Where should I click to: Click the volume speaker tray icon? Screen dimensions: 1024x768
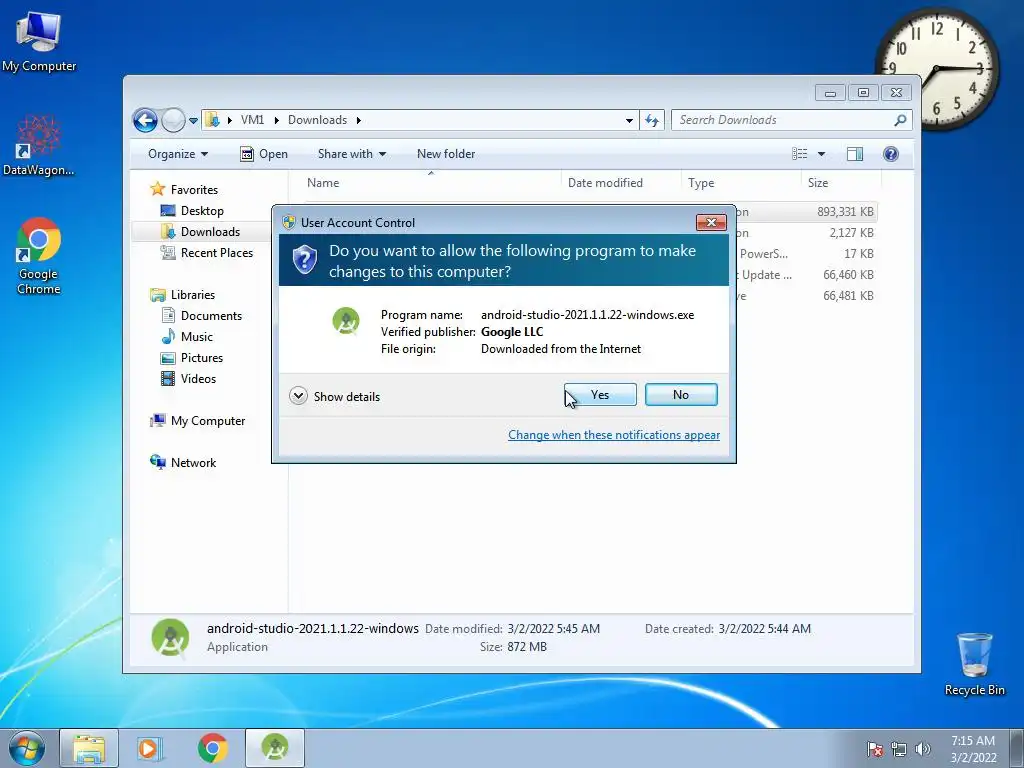(x=922, y=749)
